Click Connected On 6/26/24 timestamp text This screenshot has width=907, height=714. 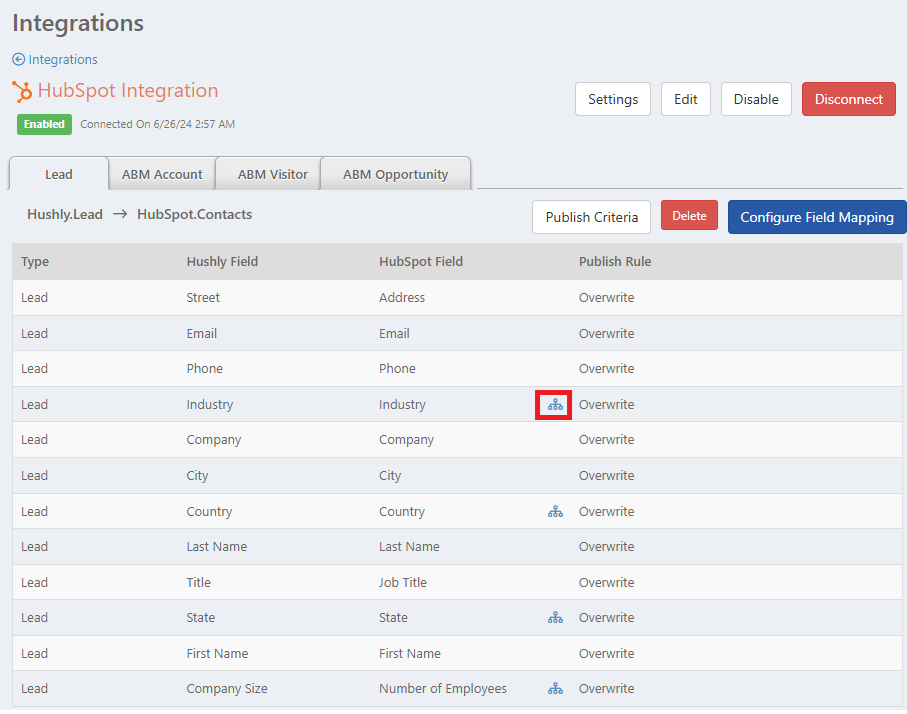(157, 124)
